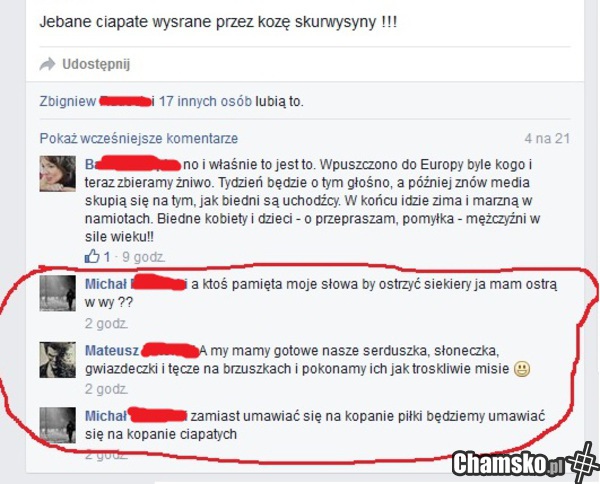Click the 9 godz. timestamp

pyautogui.click(x=143, y=257)
